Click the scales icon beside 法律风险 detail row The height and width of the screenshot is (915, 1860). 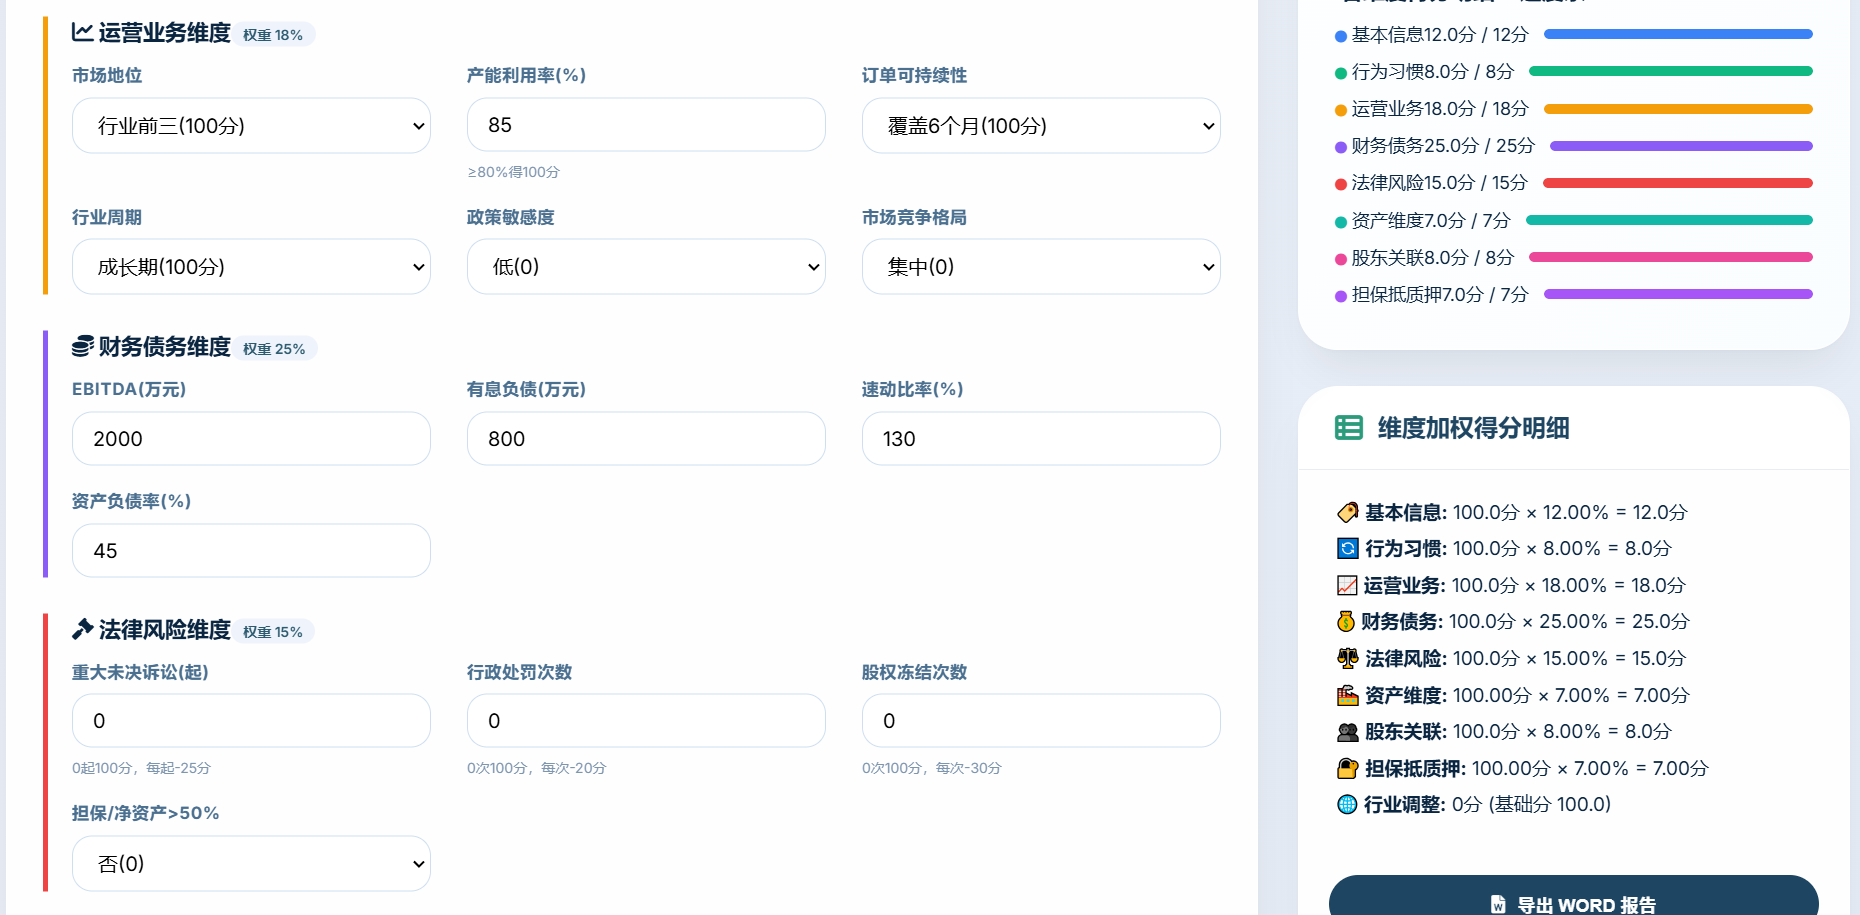tap(1347, 658)
